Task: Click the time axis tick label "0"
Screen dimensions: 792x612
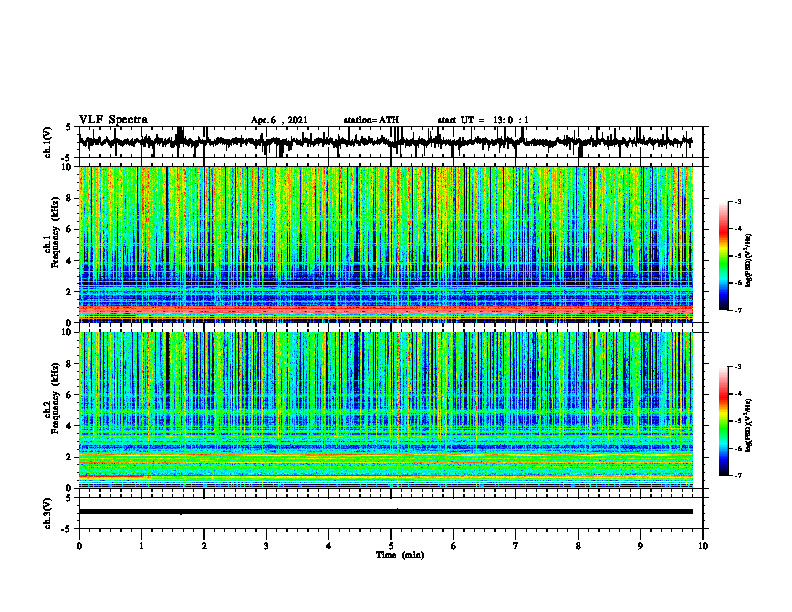Action: pos(79,546)
